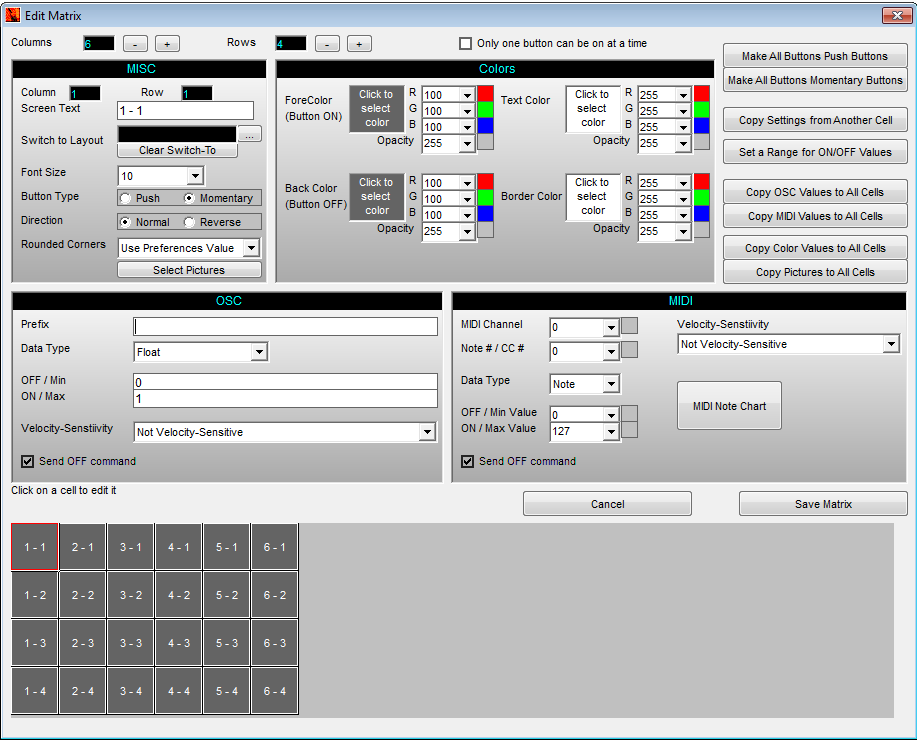Click Set a Range for ON/OFF Values

tap(815, 152)
